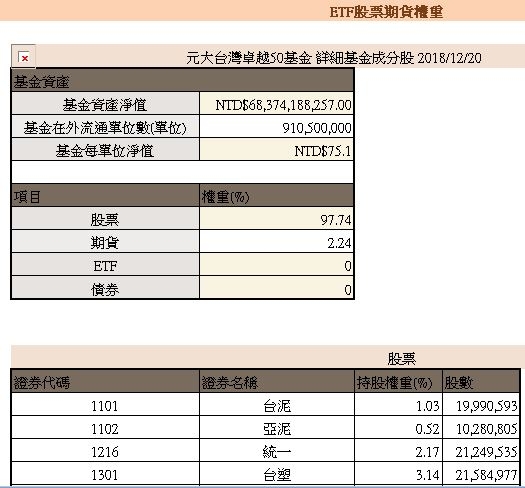
Task: Click the 基金資產 section header
Action: pos(182,81)
